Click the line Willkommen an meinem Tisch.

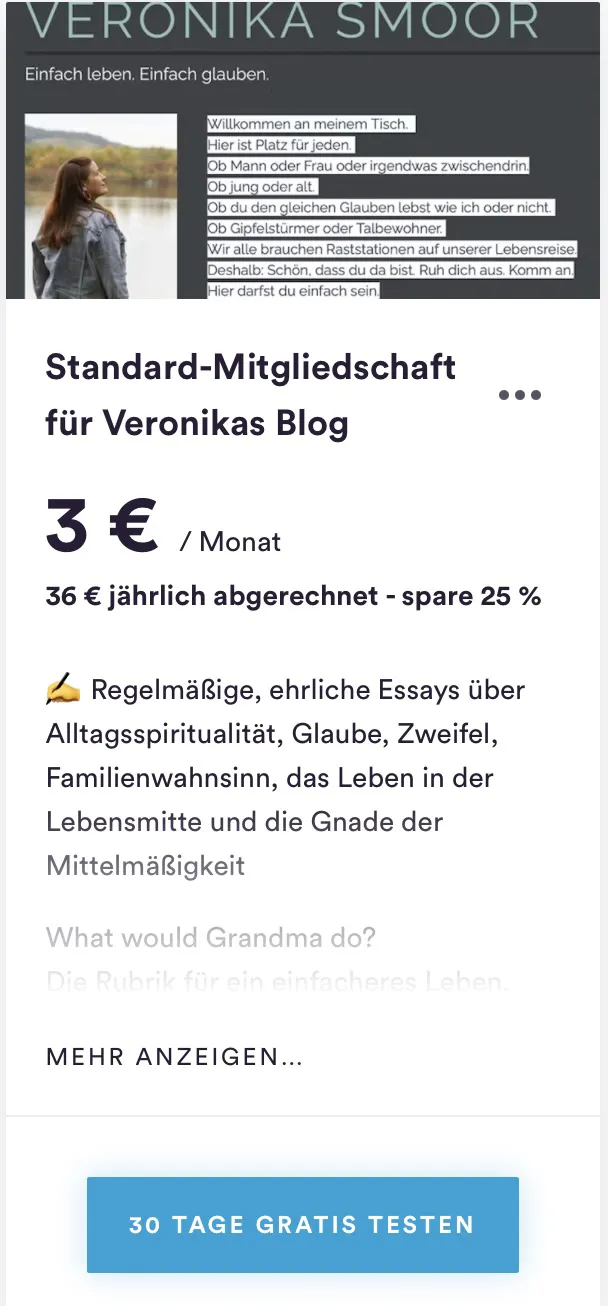tap(310, 124)
